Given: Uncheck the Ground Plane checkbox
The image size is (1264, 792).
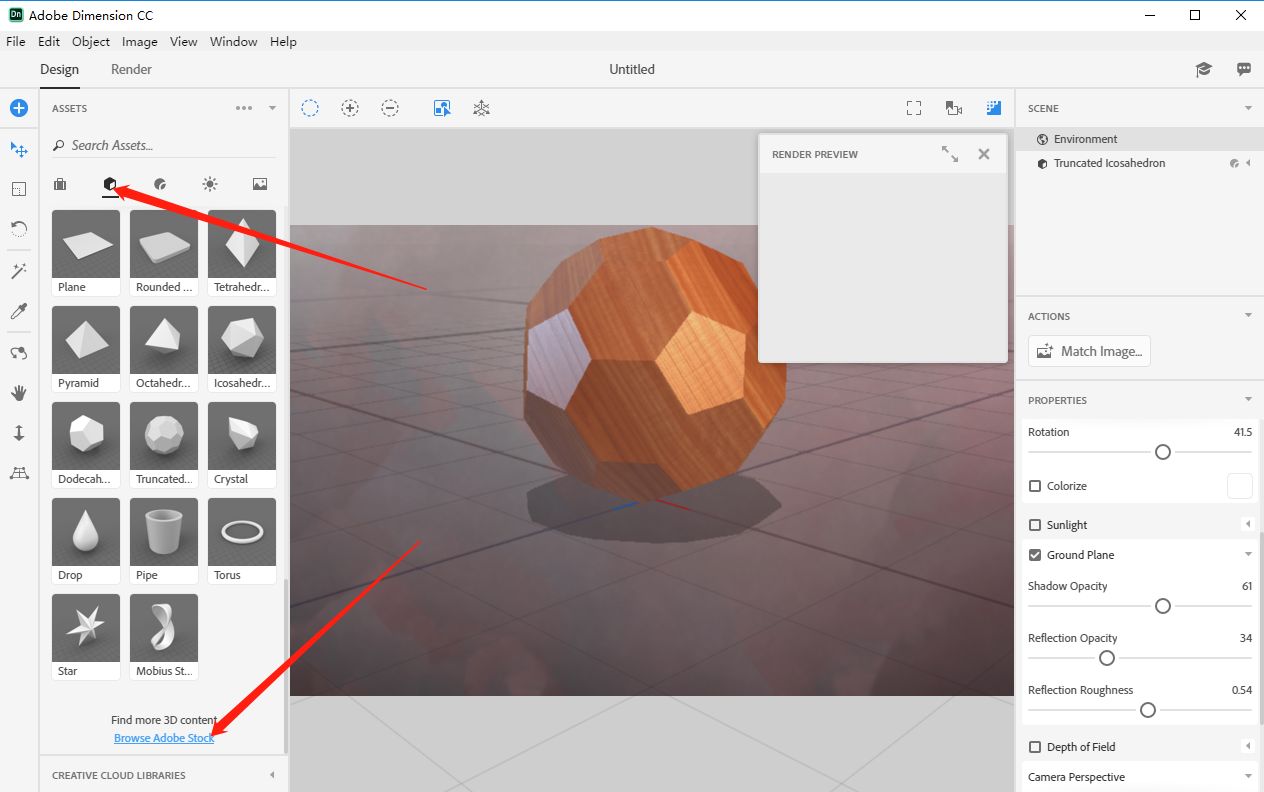Looking at the screenshot, I should pos(1035,555).
